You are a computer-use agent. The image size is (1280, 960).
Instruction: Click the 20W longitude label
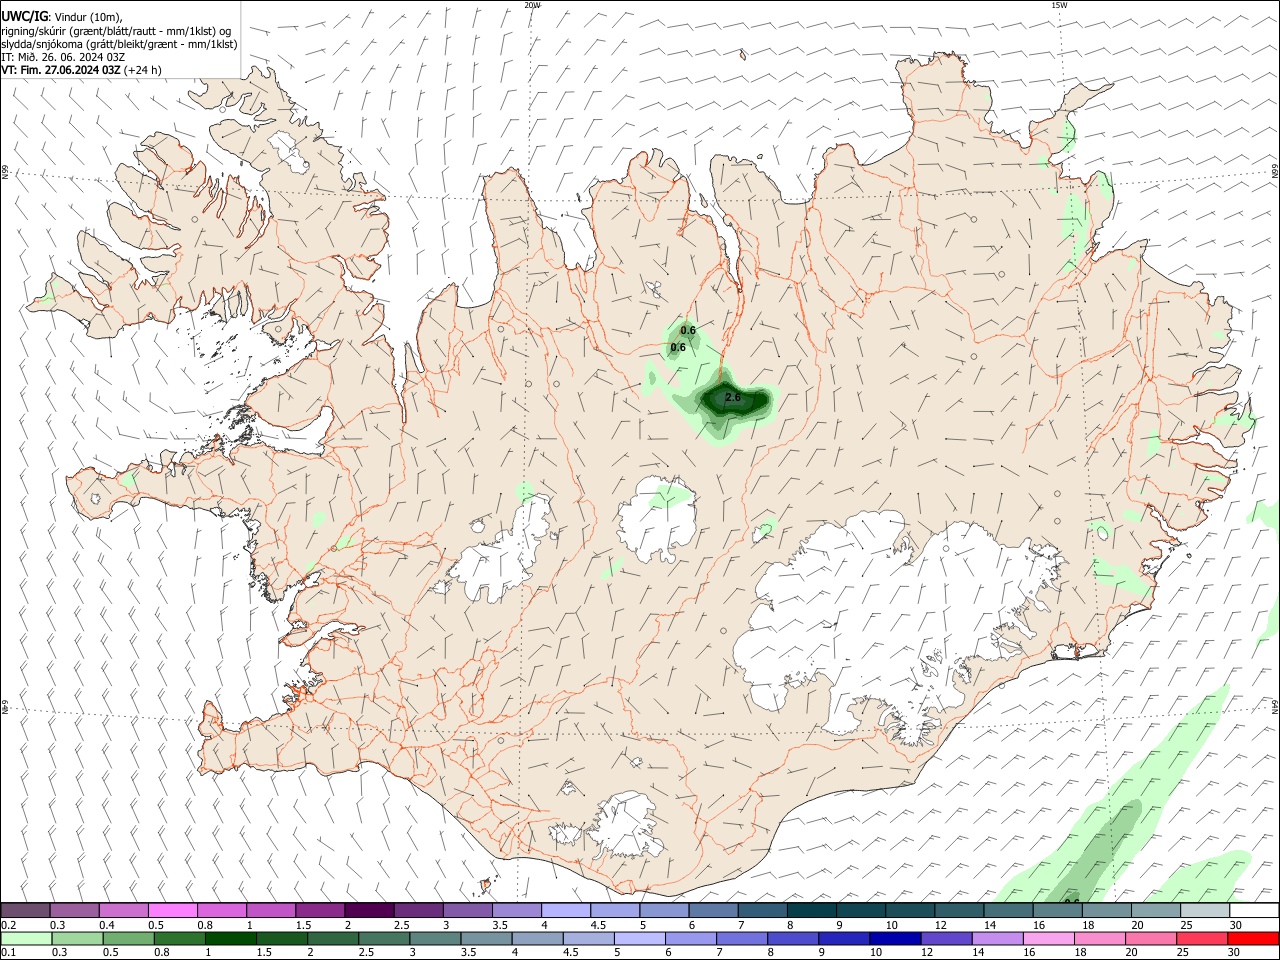(x=532, y=5)
